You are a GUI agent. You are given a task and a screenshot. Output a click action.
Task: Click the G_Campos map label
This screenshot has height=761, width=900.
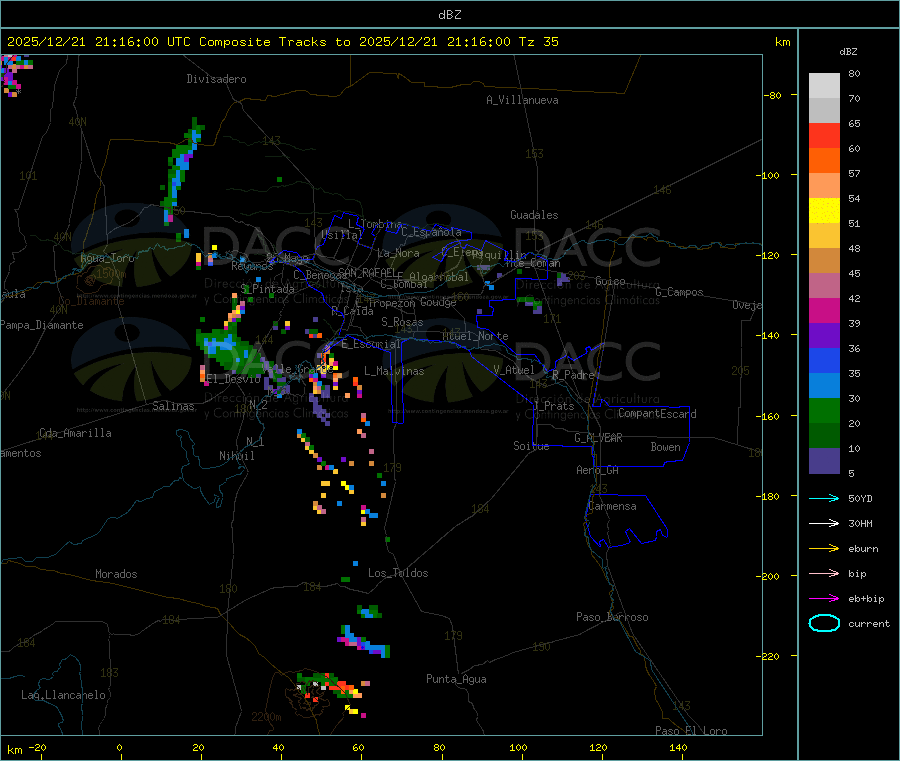[x=680, y=292]
